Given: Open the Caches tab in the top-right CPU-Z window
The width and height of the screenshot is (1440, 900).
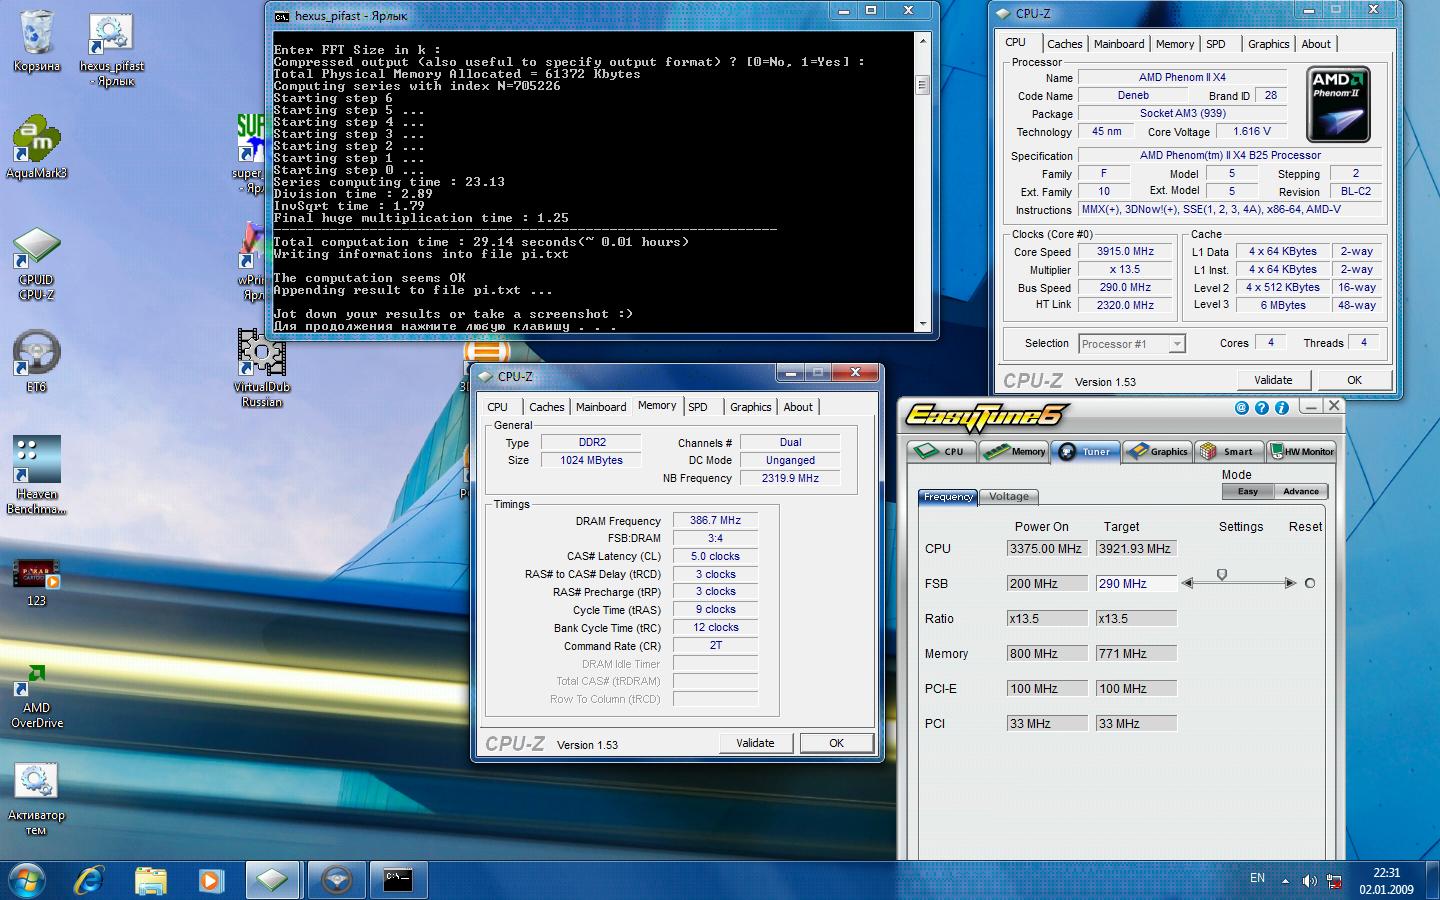Looking at the screenshot, I should point(1064,44).
